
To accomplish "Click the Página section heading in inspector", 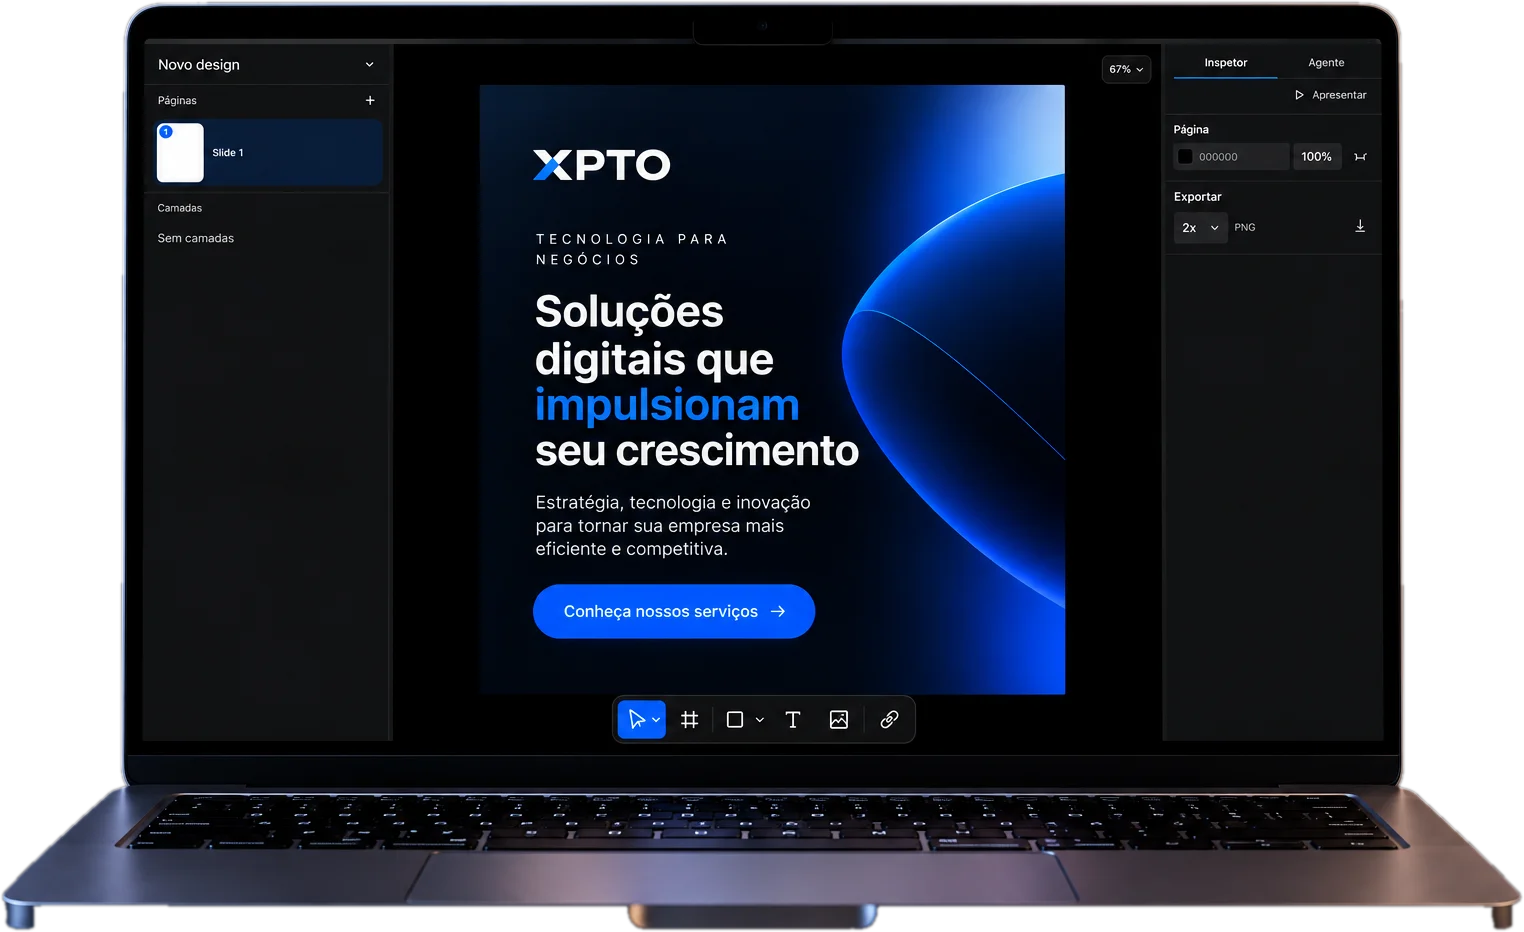I will click(1191, 130).
